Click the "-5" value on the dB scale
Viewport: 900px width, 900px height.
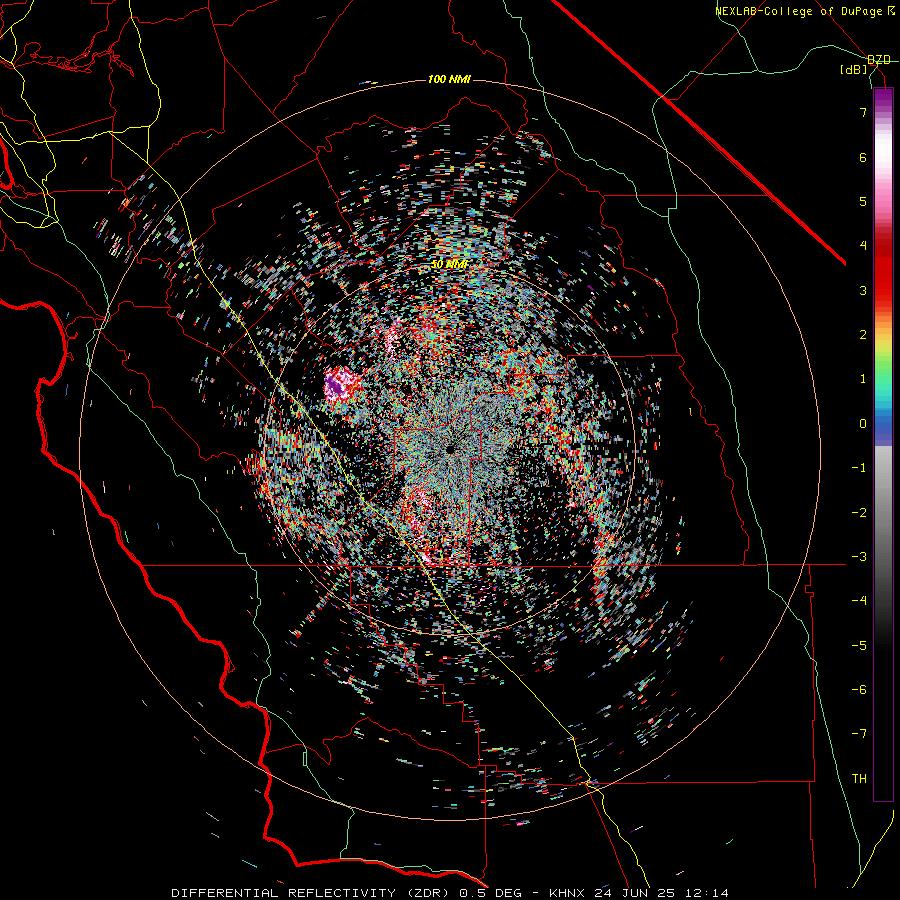pyautogui.click(x=859, y=646)
